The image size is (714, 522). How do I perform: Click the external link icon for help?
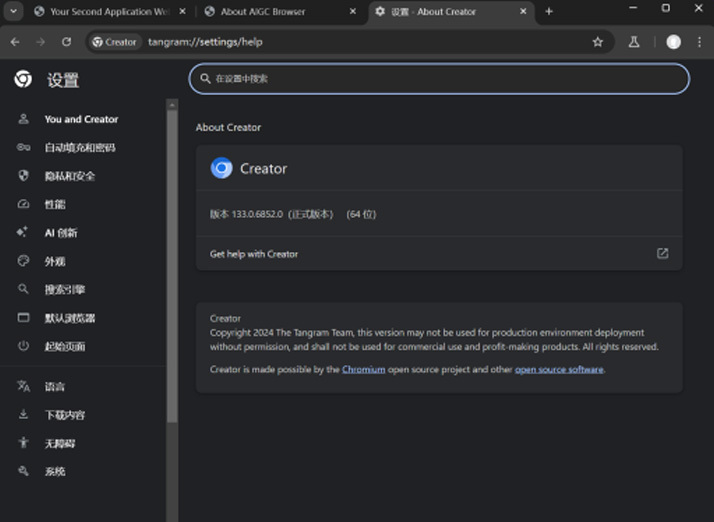663,253
